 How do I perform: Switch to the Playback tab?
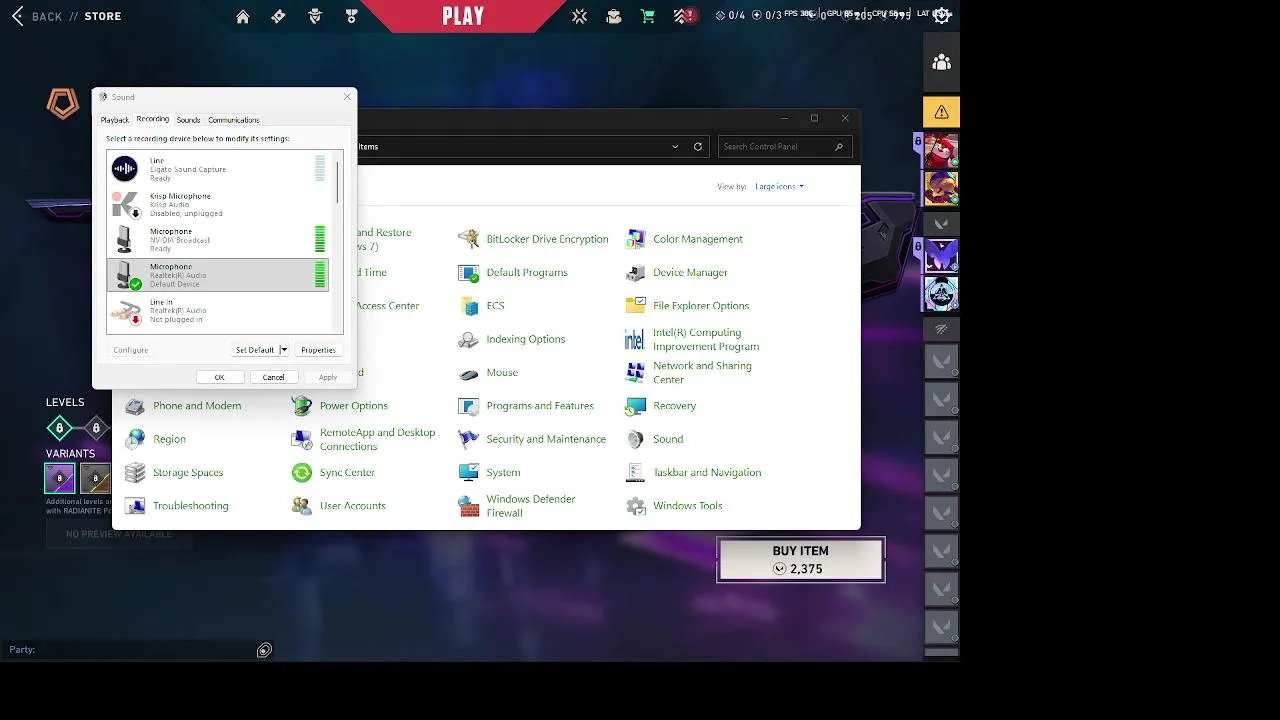115,120
